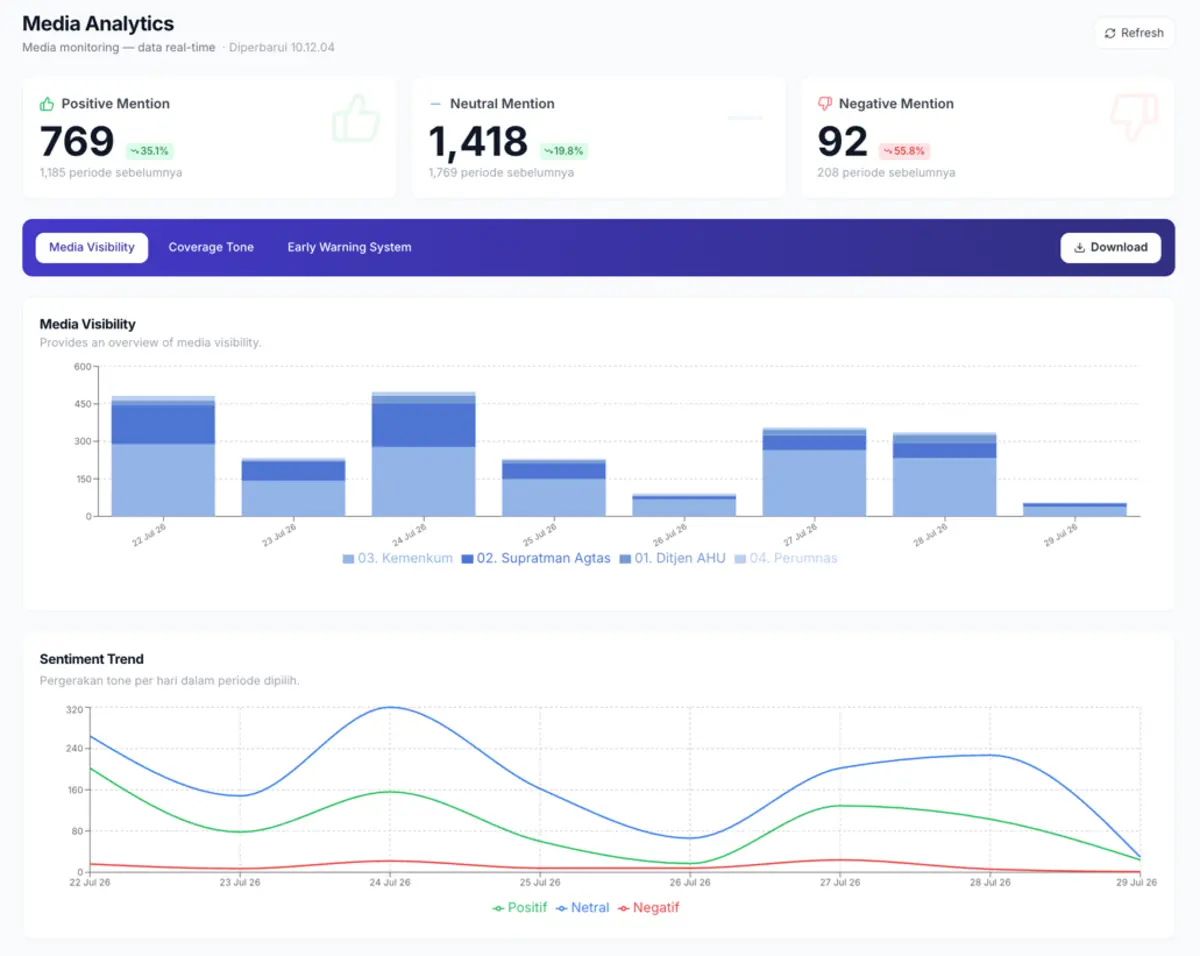Click the large faded thumbs-down card icon
The height and width of the screenshot is (956, 1200).
click(1134, 119)
